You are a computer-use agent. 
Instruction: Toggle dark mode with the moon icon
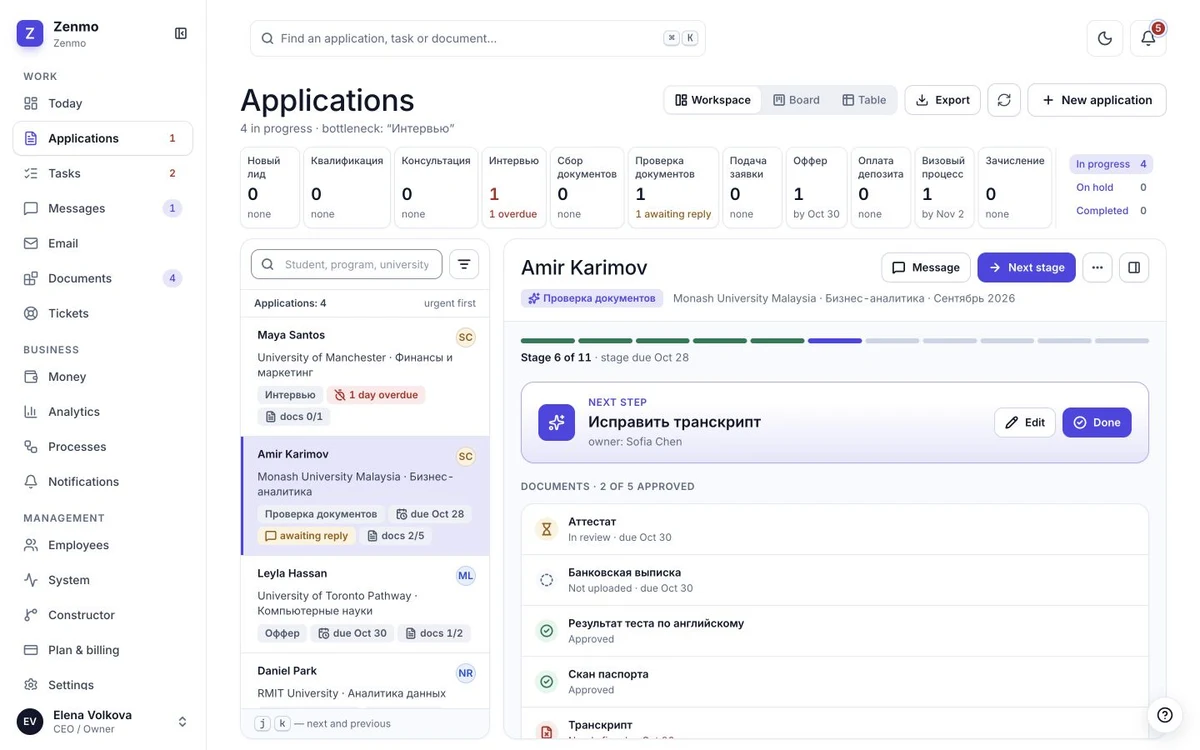tap(1105, 38)
